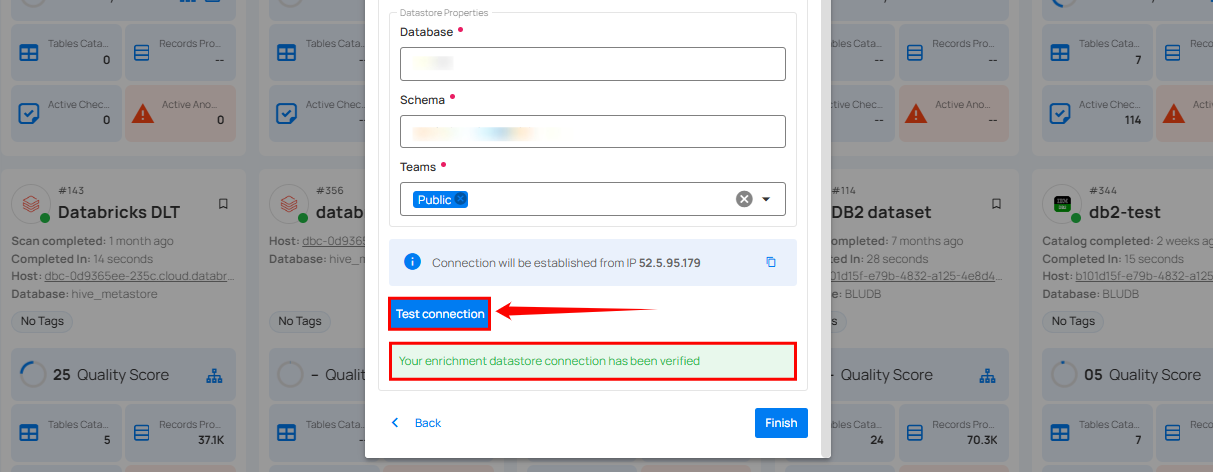
Task: Click the #356 databricks datastore icon
Action: [288, 203]
